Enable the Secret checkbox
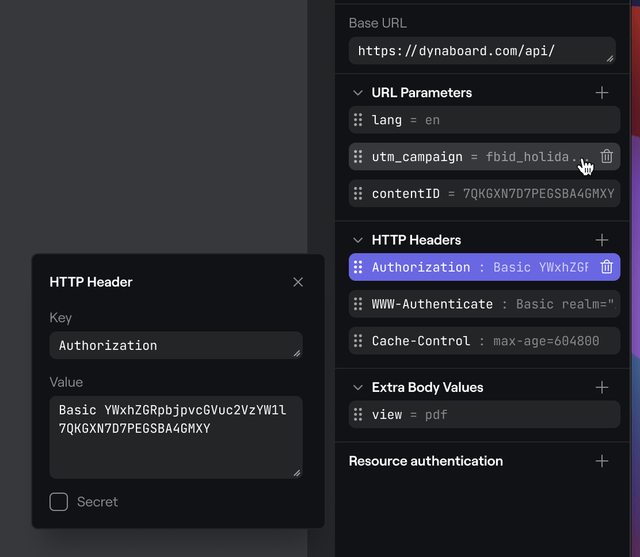This screenshot has width=640, height=557. [59, 502]
